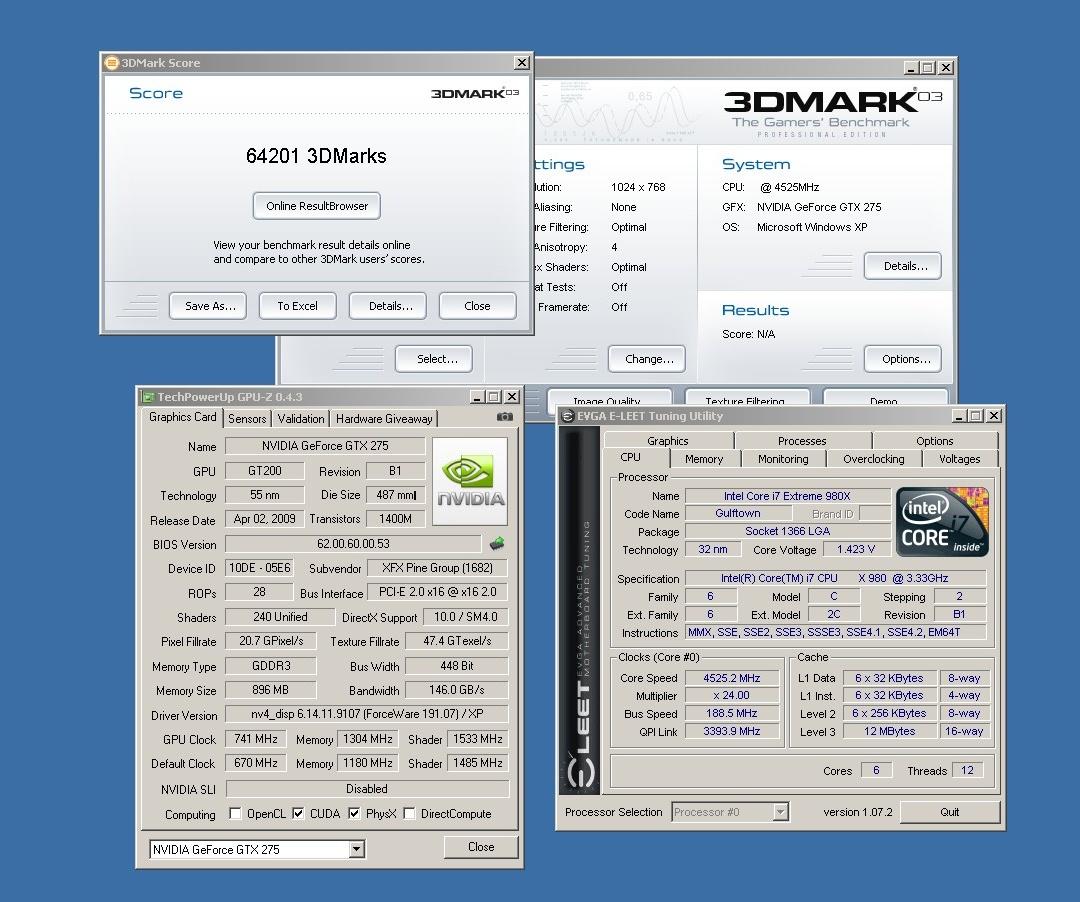Click the System Details... button in 3DMark03

902,266
